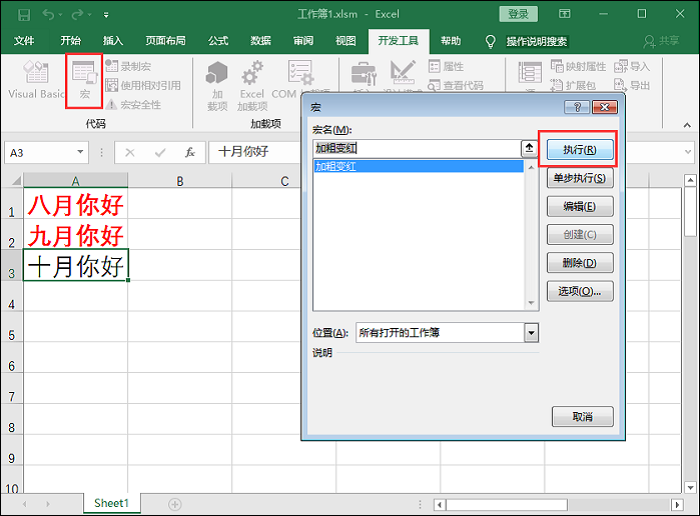Switch to the 插入 ribbon tab

click(113, 41)
